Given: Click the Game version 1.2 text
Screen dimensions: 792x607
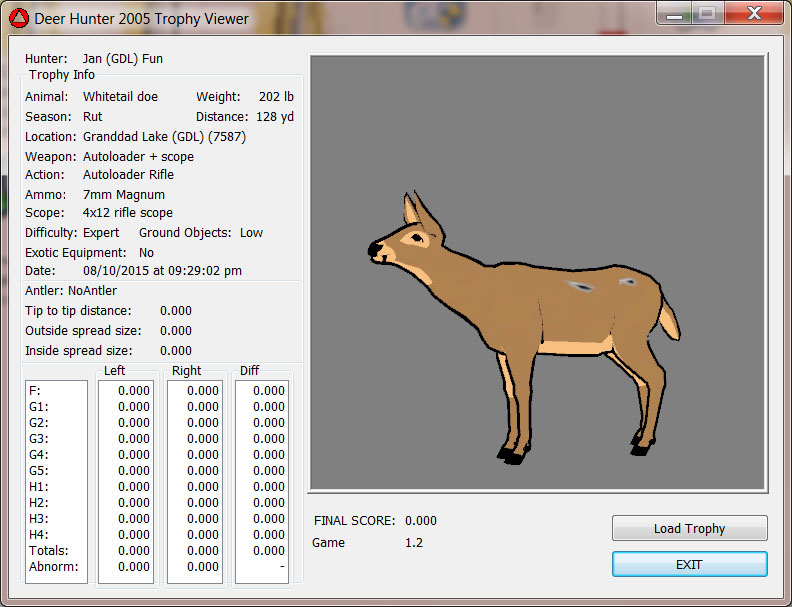Looking at the screenshot, I should [413, 543].
